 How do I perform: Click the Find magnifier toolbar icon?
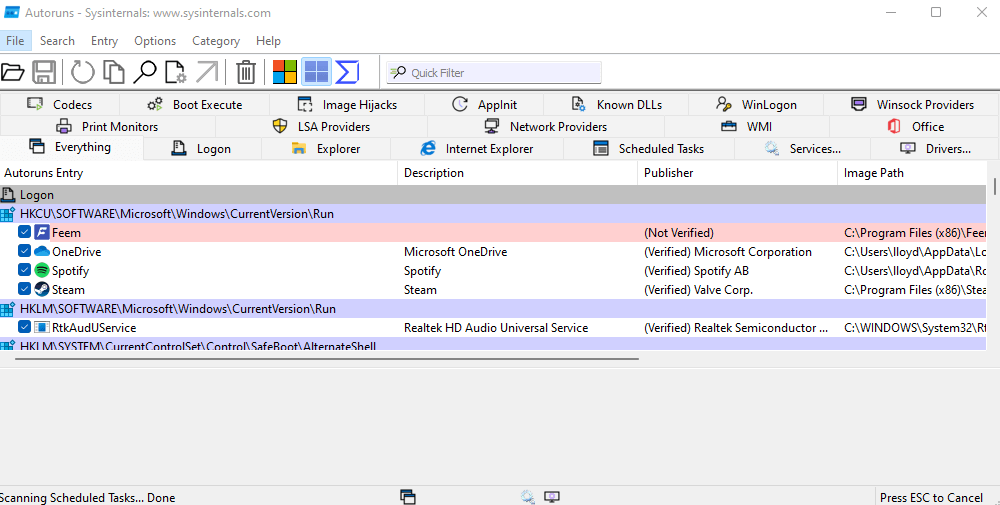[145, 72]
